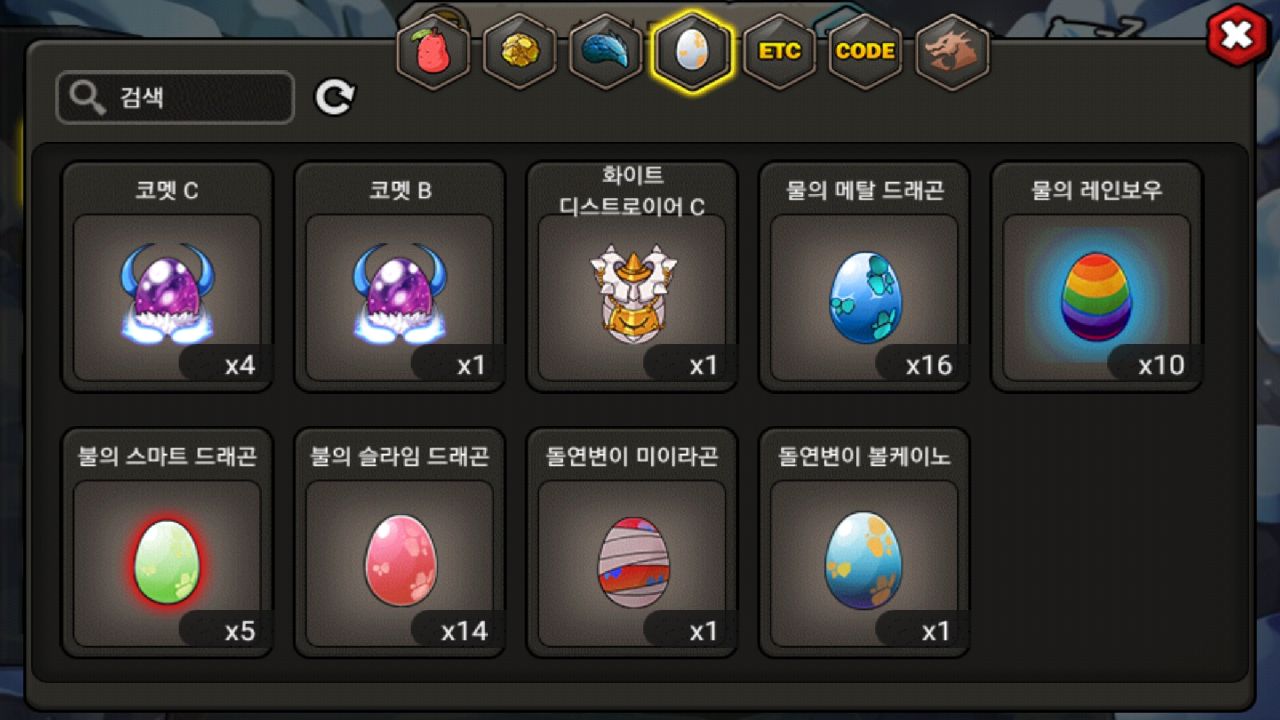Select the 코멧 B egg item

(399, 277)
